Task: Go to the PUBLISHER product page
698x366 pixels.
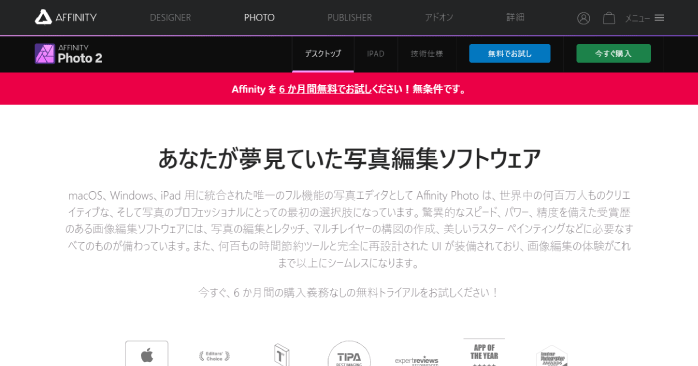Action: [349, 18]
